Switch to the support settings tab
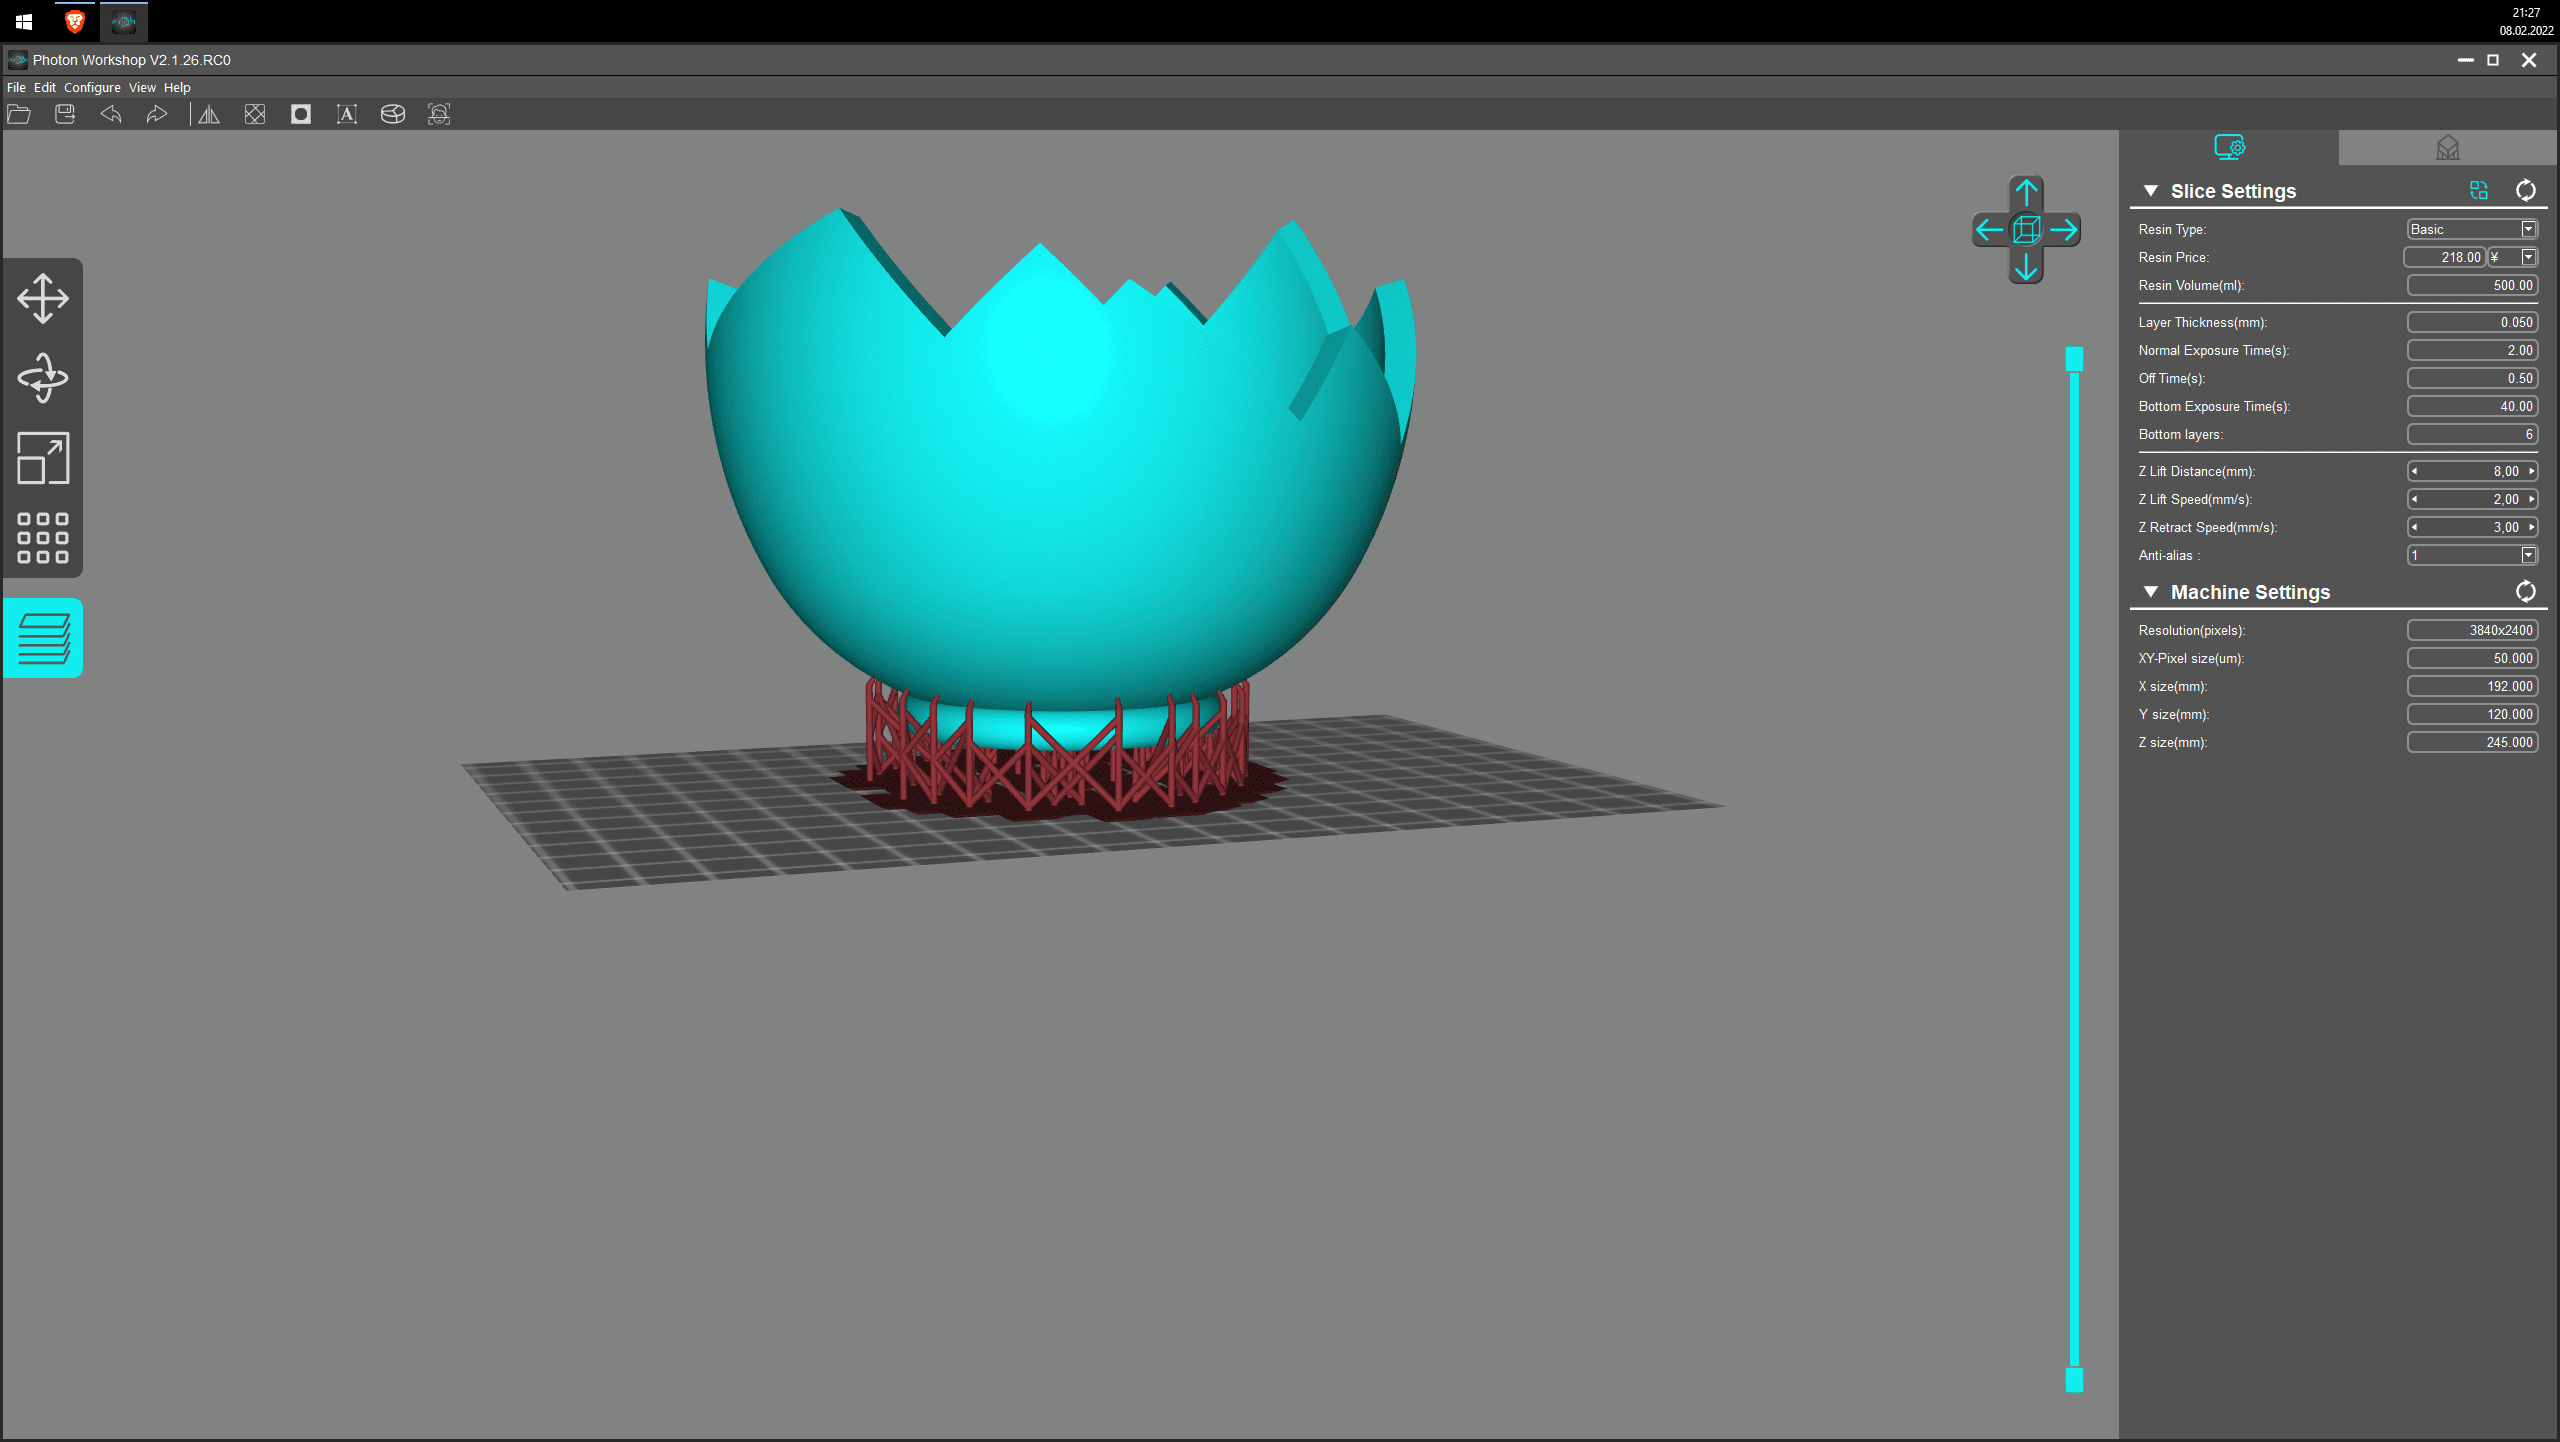Image resolution: width=2560 pixels, height=1442 pixels. coord(2447,148)
